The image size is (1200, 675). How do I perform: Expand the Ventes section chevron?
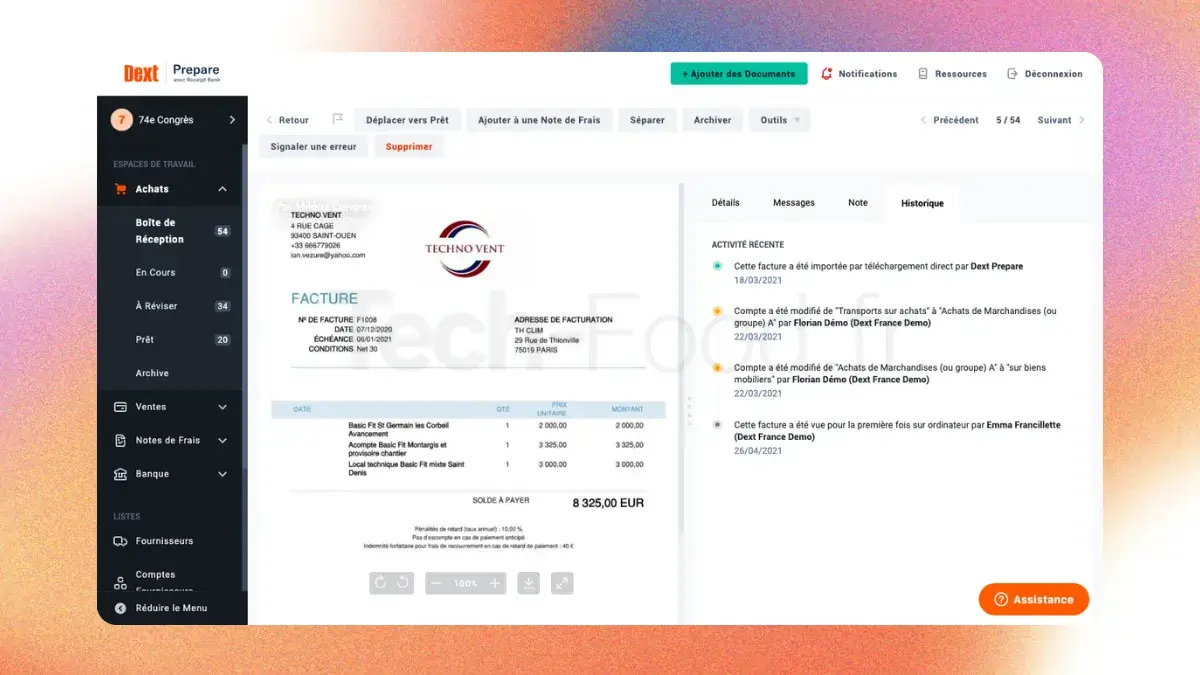pos(222,407)
